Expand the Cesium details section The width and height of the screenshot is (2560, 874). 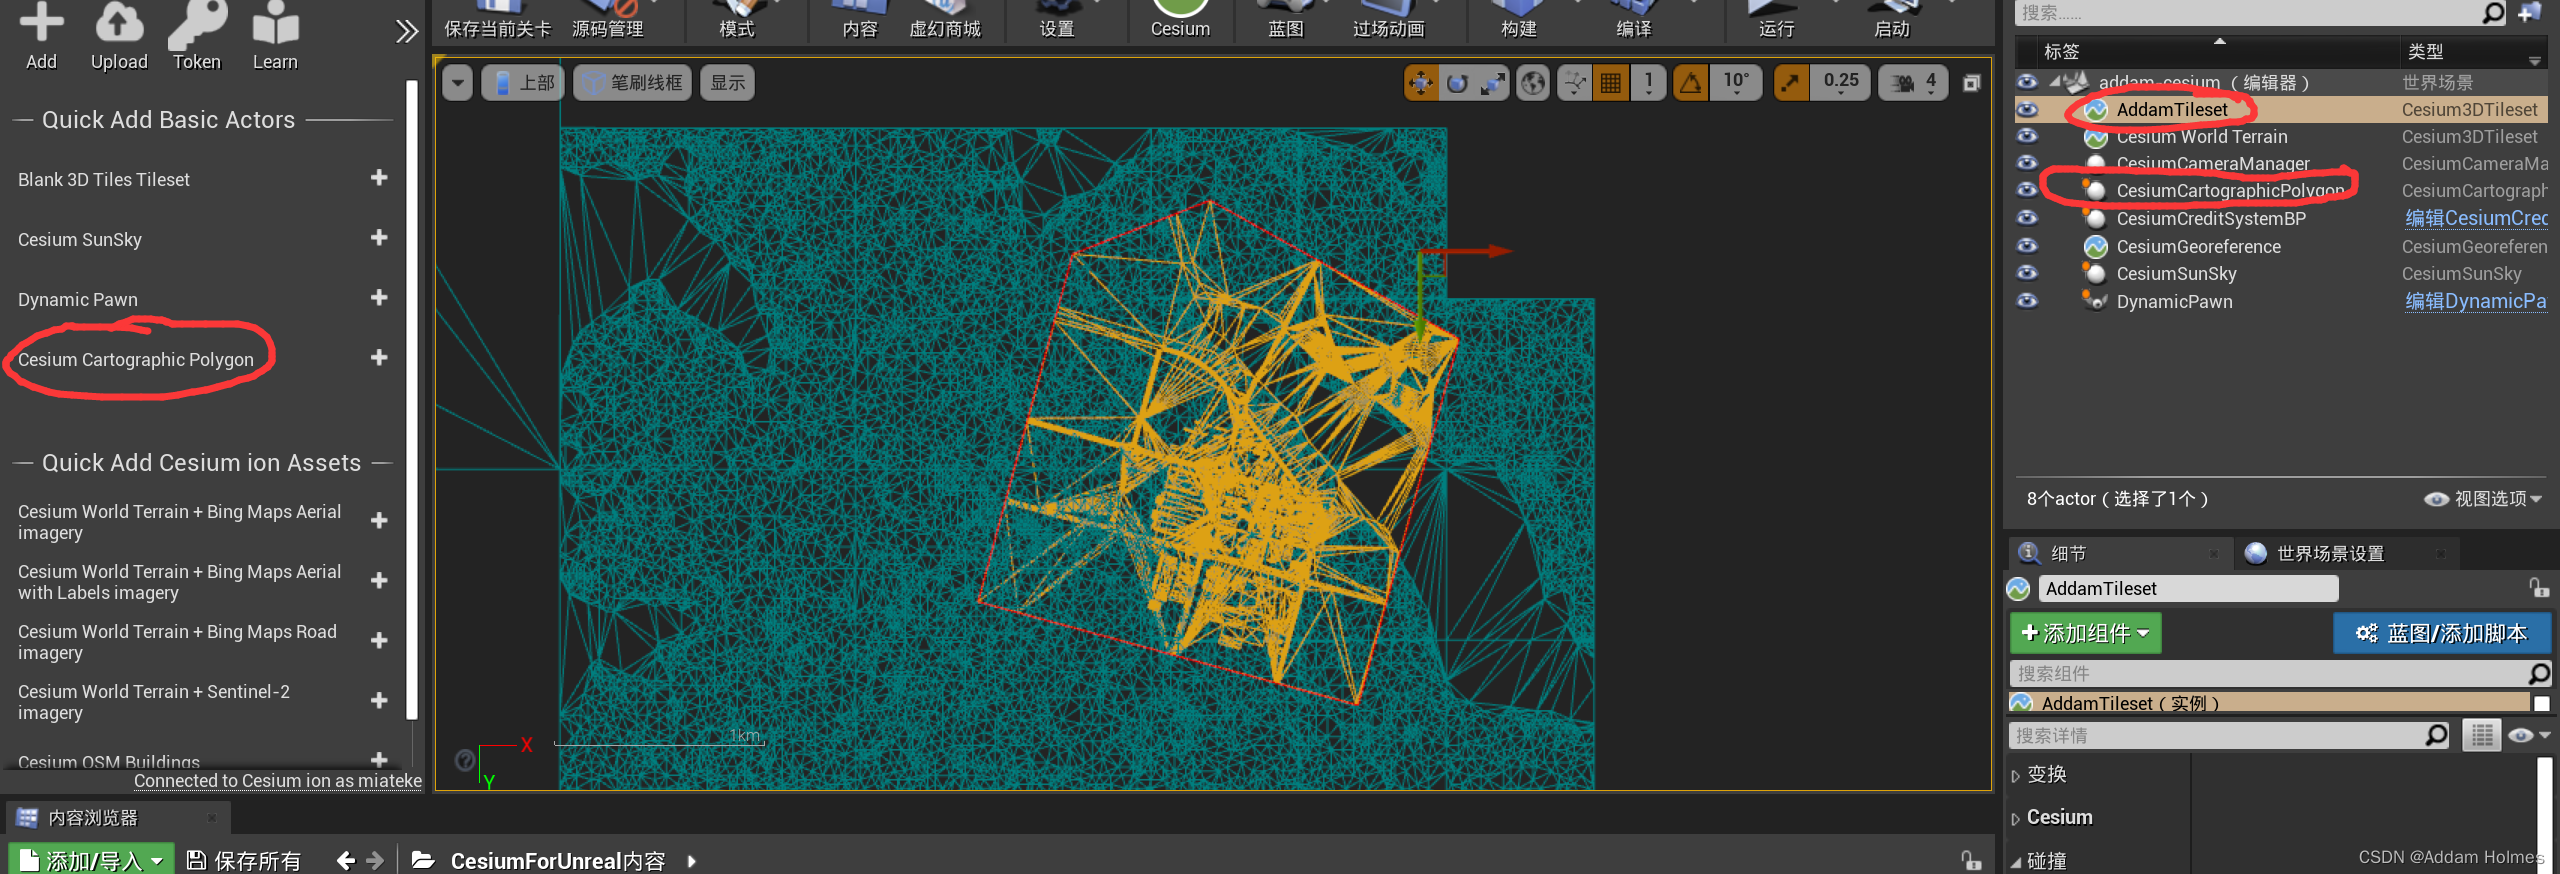coord(2016,818)
